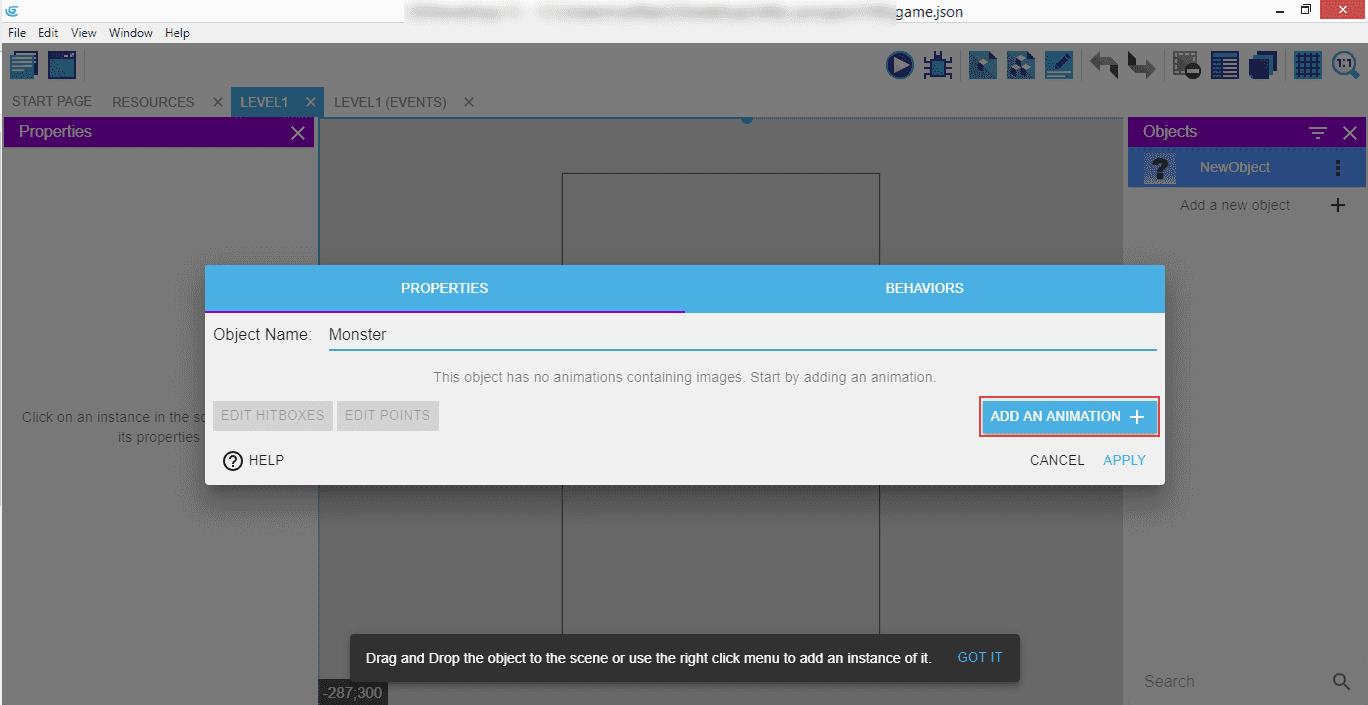Open the debugger bug icon

(938, 66)
